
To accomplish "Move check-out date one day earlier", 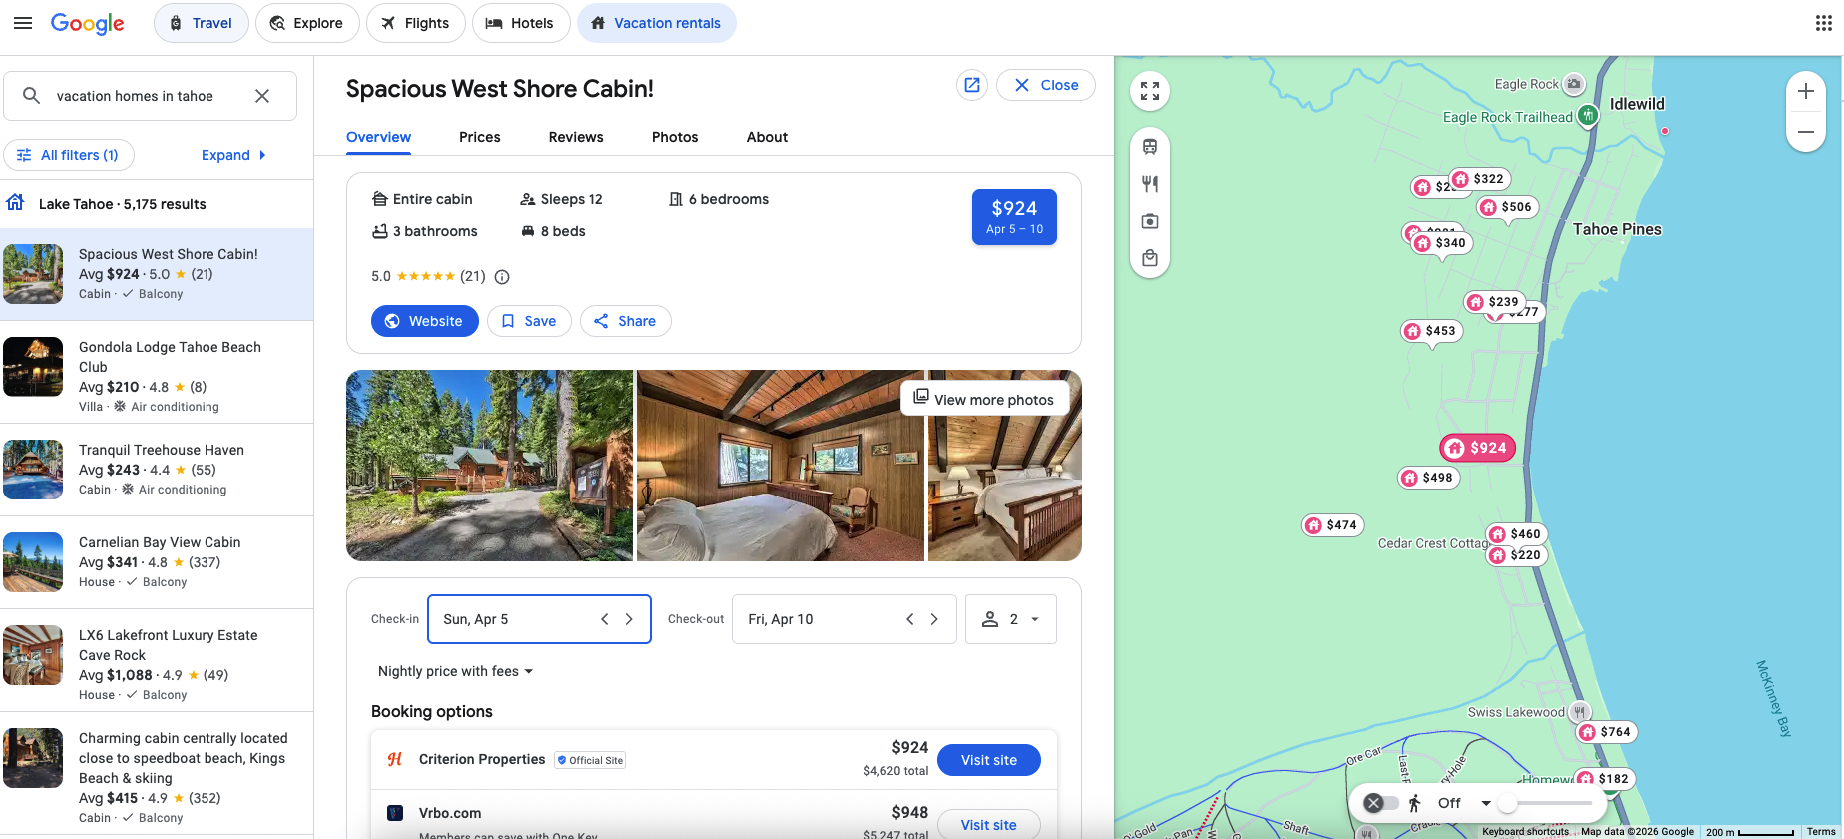I will pyautogui.click(x=910, y=619).
